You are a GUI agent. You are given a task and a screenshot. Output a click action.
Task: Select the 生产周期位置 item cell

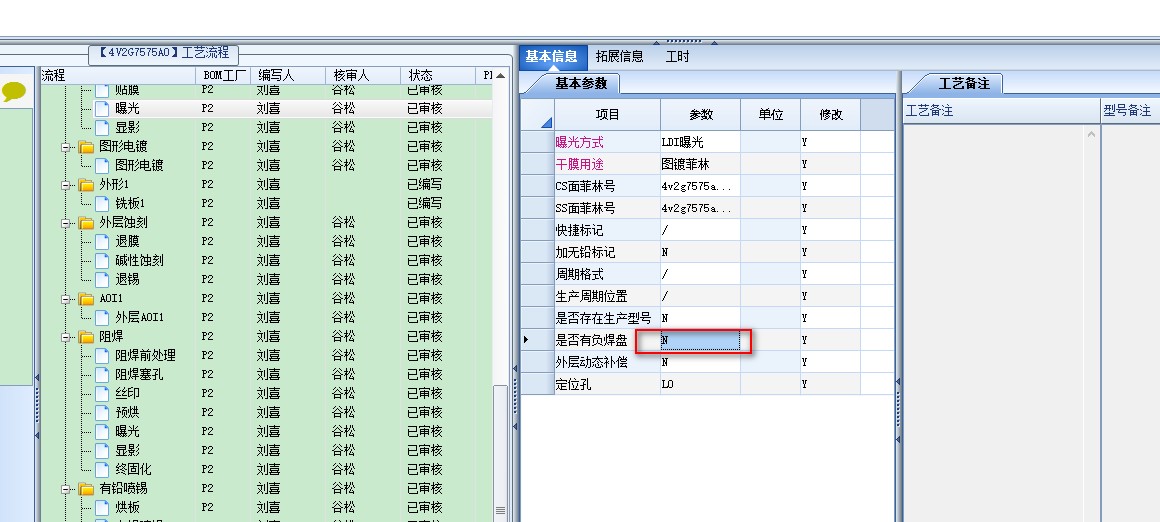click(x=607, y=296)
